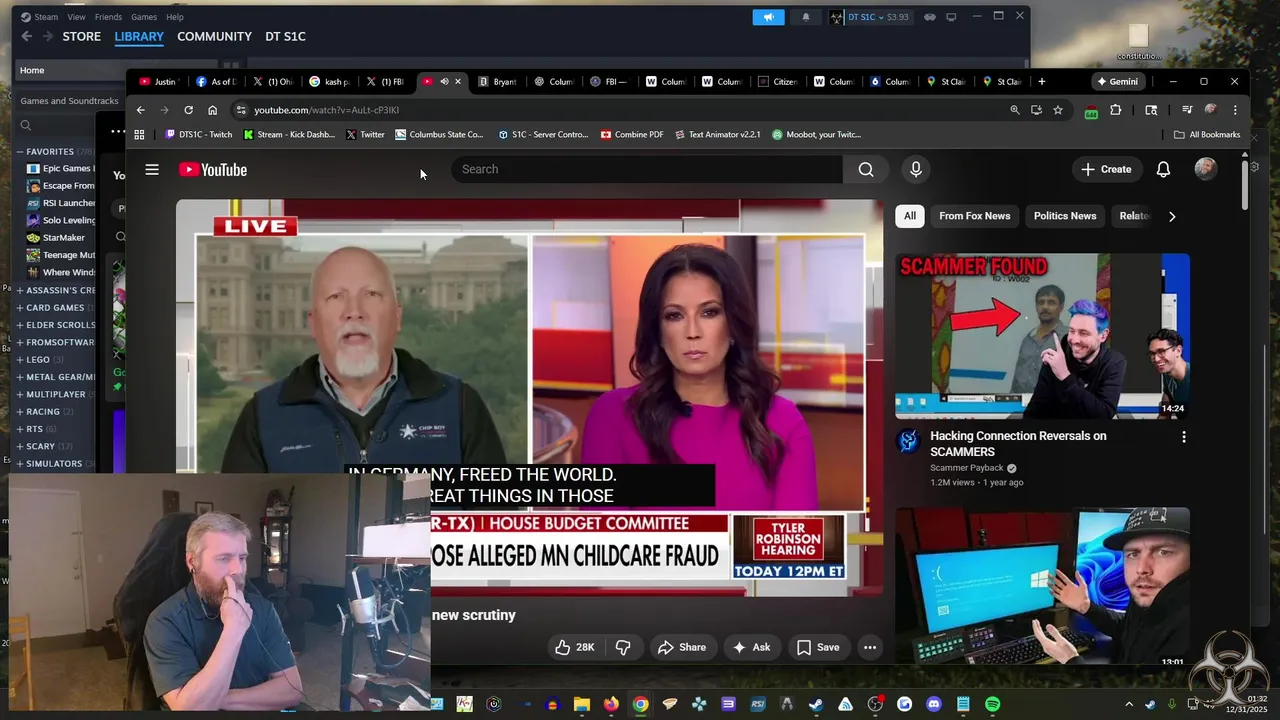The height and width of the screenshot is (720, 1280).
Task: Open the Gemini button in Chrome
Action: pos(1118,81)
